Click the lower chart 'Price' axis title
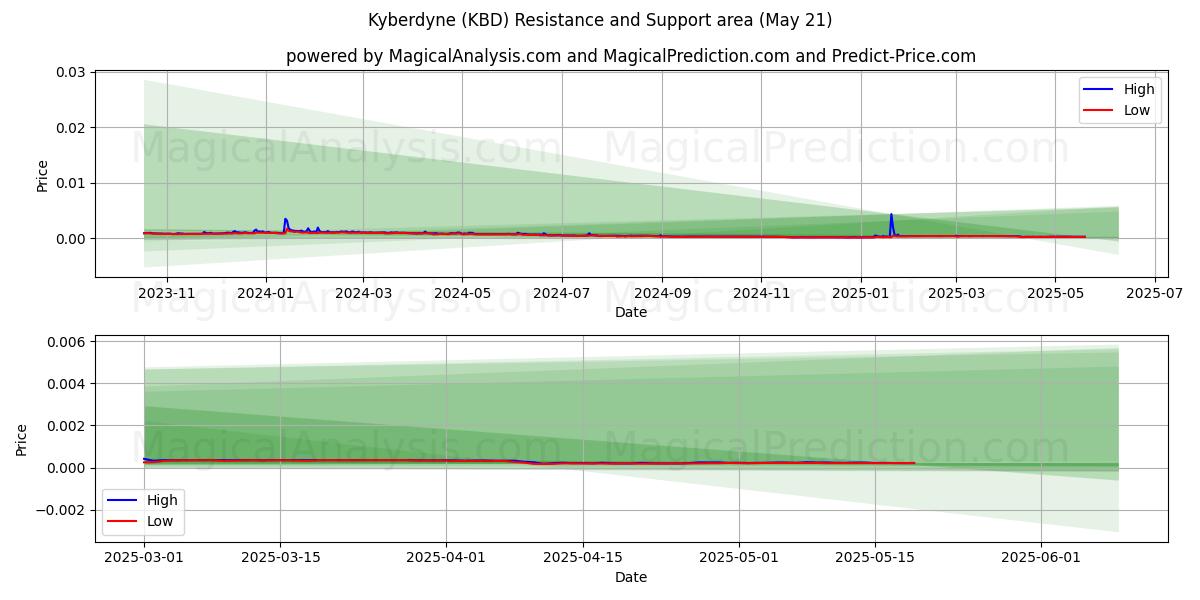 point(23,439)
